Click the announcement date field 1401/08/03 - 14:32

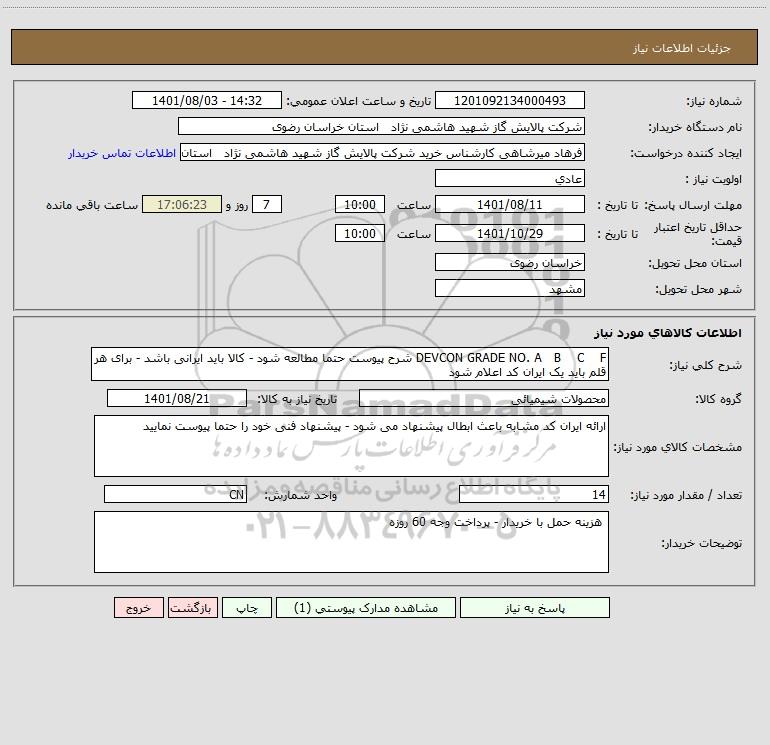click(207, 100)
